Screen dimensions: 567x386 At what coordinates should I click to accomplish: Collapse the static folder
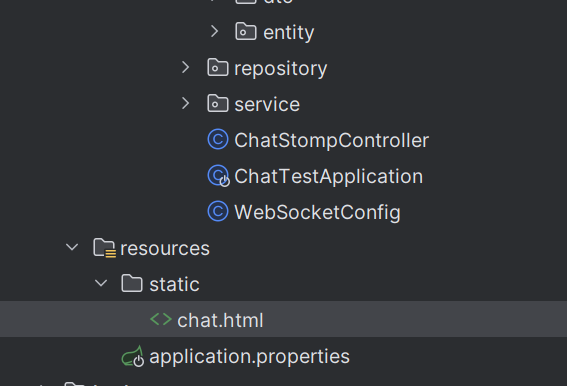[x=101, y=283]
